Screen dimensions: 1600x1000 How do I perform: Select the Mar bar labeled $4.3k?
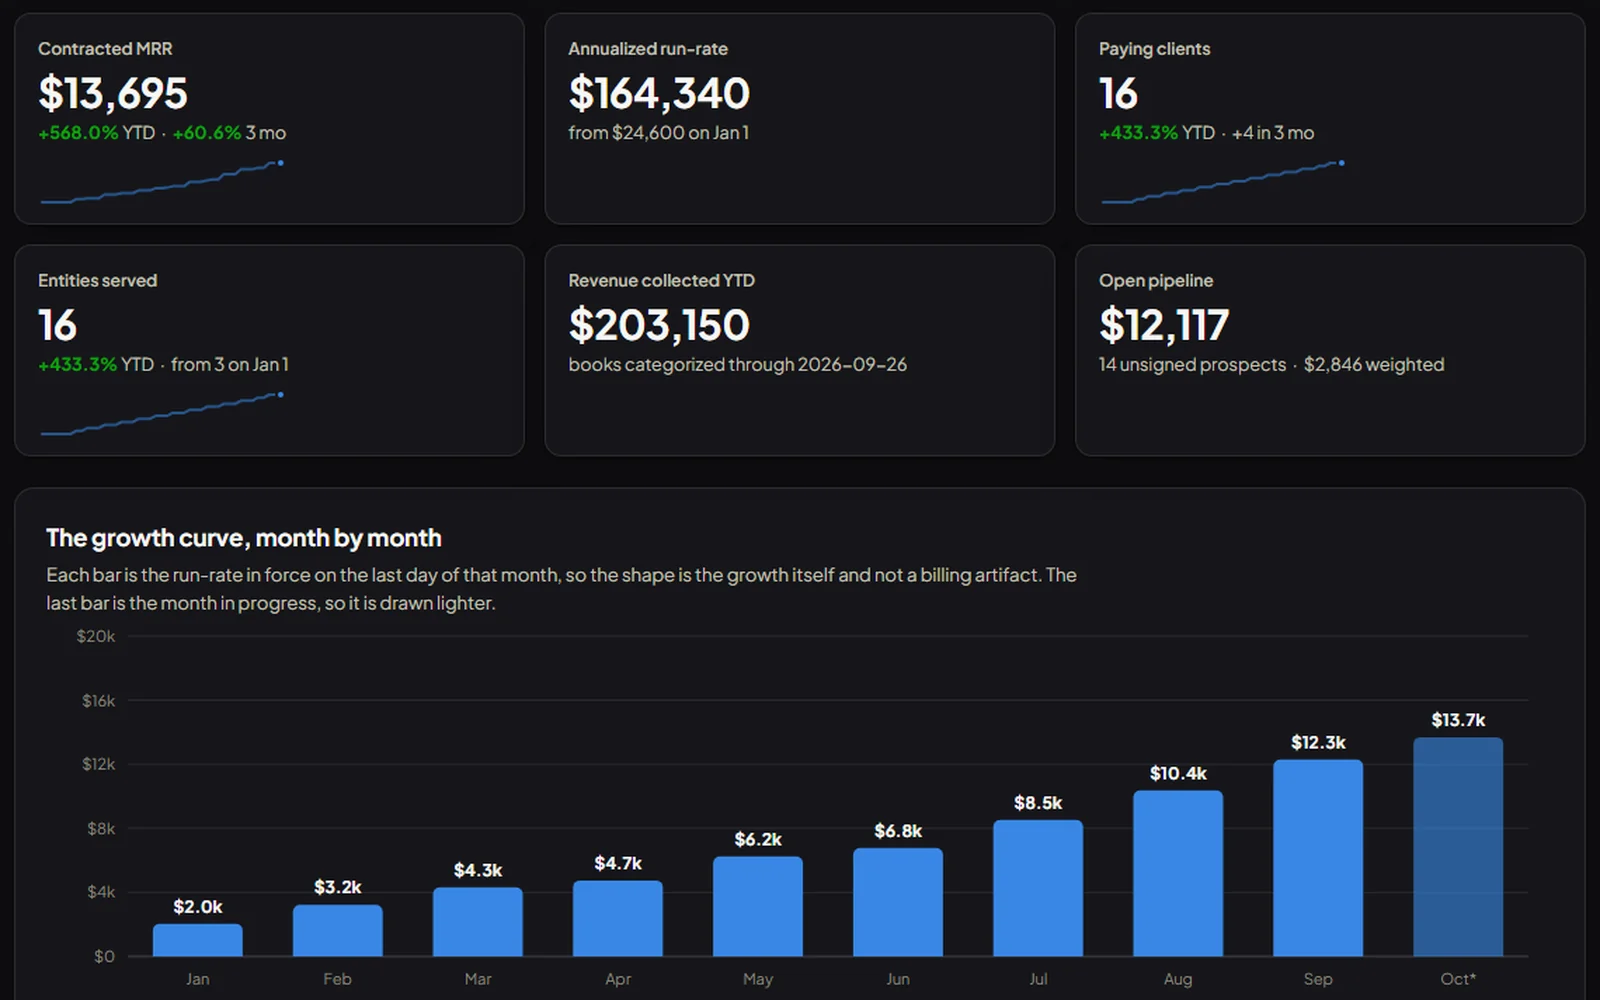click(478, 922)
